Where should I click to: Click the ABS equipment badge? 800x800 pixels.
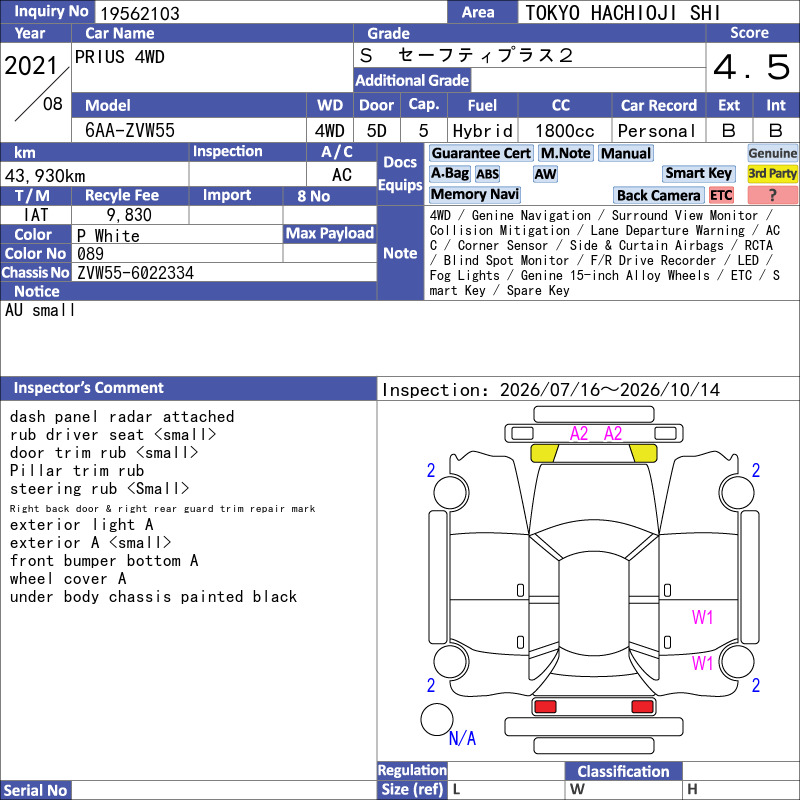(x=487, y=174)
